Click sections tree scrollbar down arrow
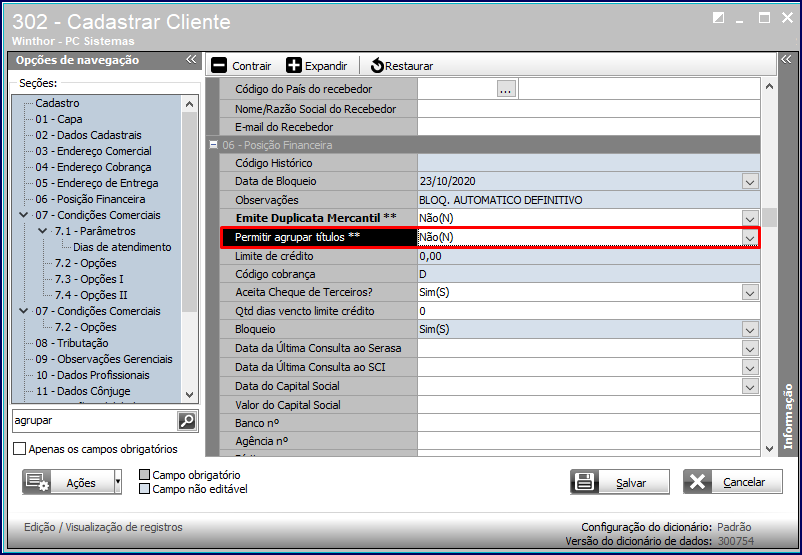This screenshot has height=555, width=802. pos(189,394)
